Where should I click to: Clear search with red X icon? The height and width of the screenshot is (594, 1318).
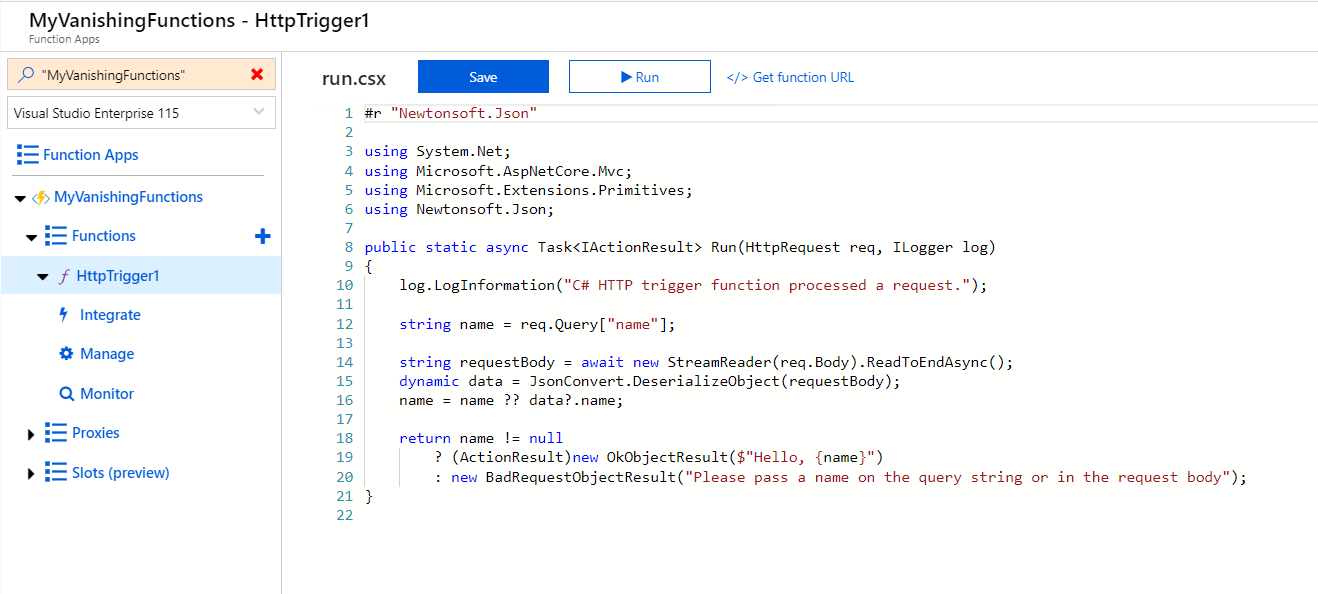(x=257, y=75)
